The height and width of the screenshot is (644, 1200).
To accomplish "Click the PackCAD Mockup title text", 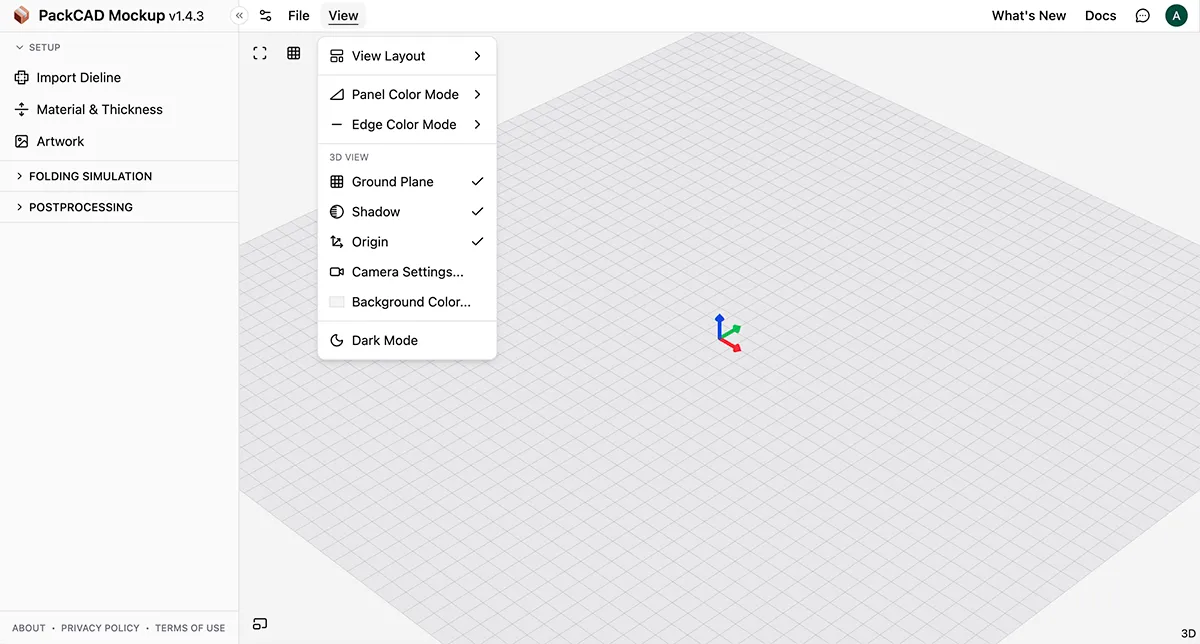I will tap(101, 16).
